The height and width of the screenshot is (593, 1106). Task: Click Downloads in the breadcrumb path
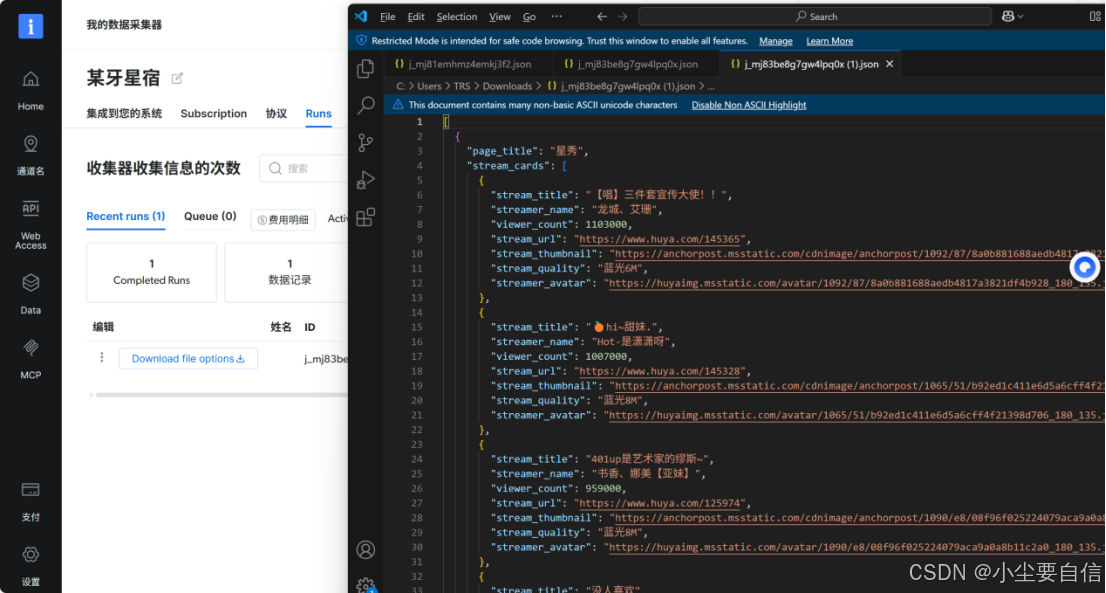point(507,86)
